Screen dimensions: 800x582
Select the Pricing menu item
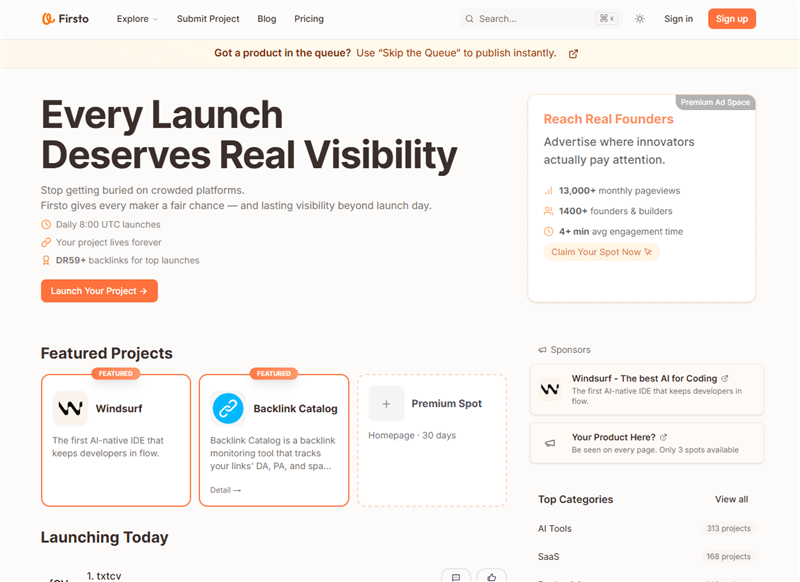coord(308,18)
